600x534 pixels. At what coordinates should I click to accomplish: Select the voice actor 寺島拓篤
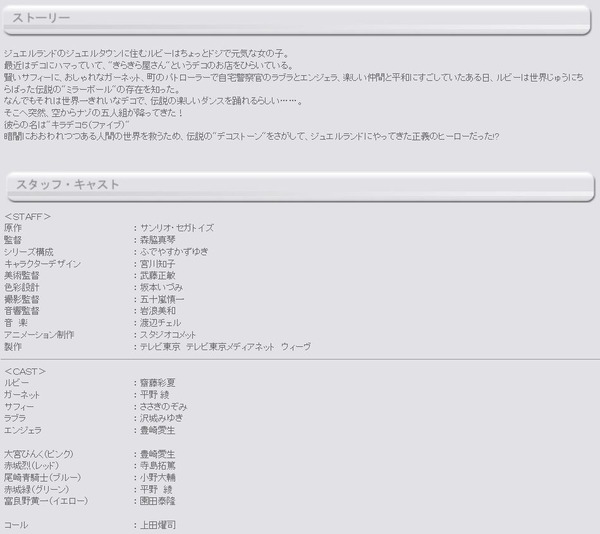pyautogui.click(x=158, y=466)
